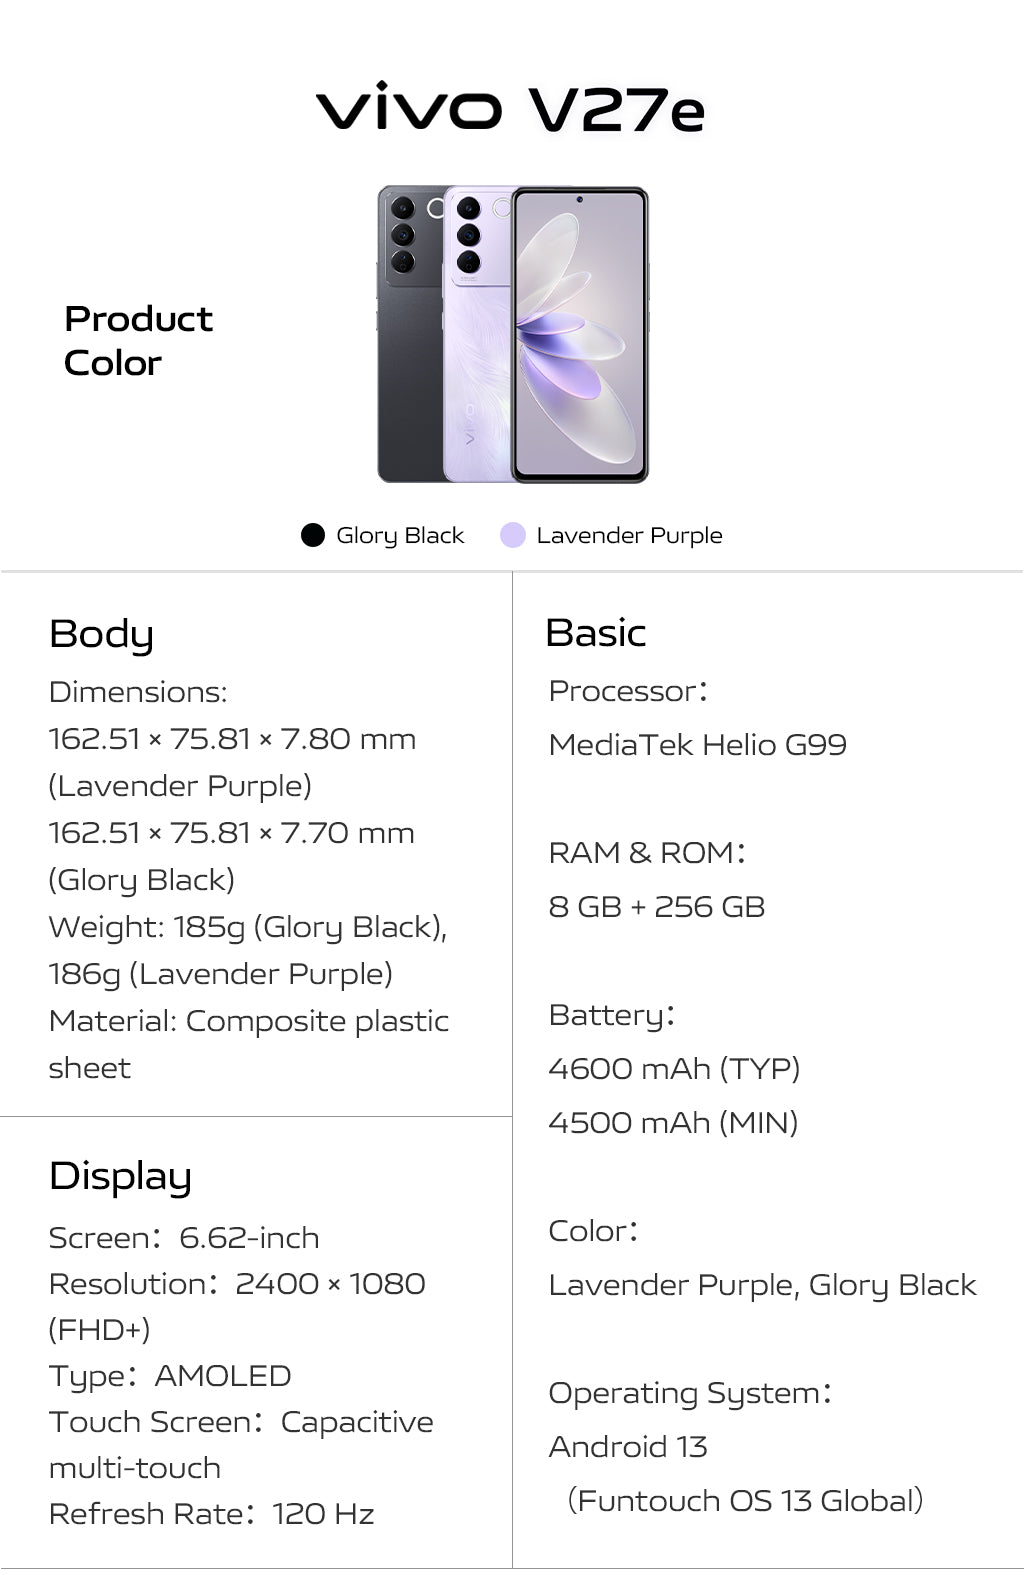The height and width of the screenshot is (1575, 1024).
Task: Click the Body section heading
Action: (101, 635)
